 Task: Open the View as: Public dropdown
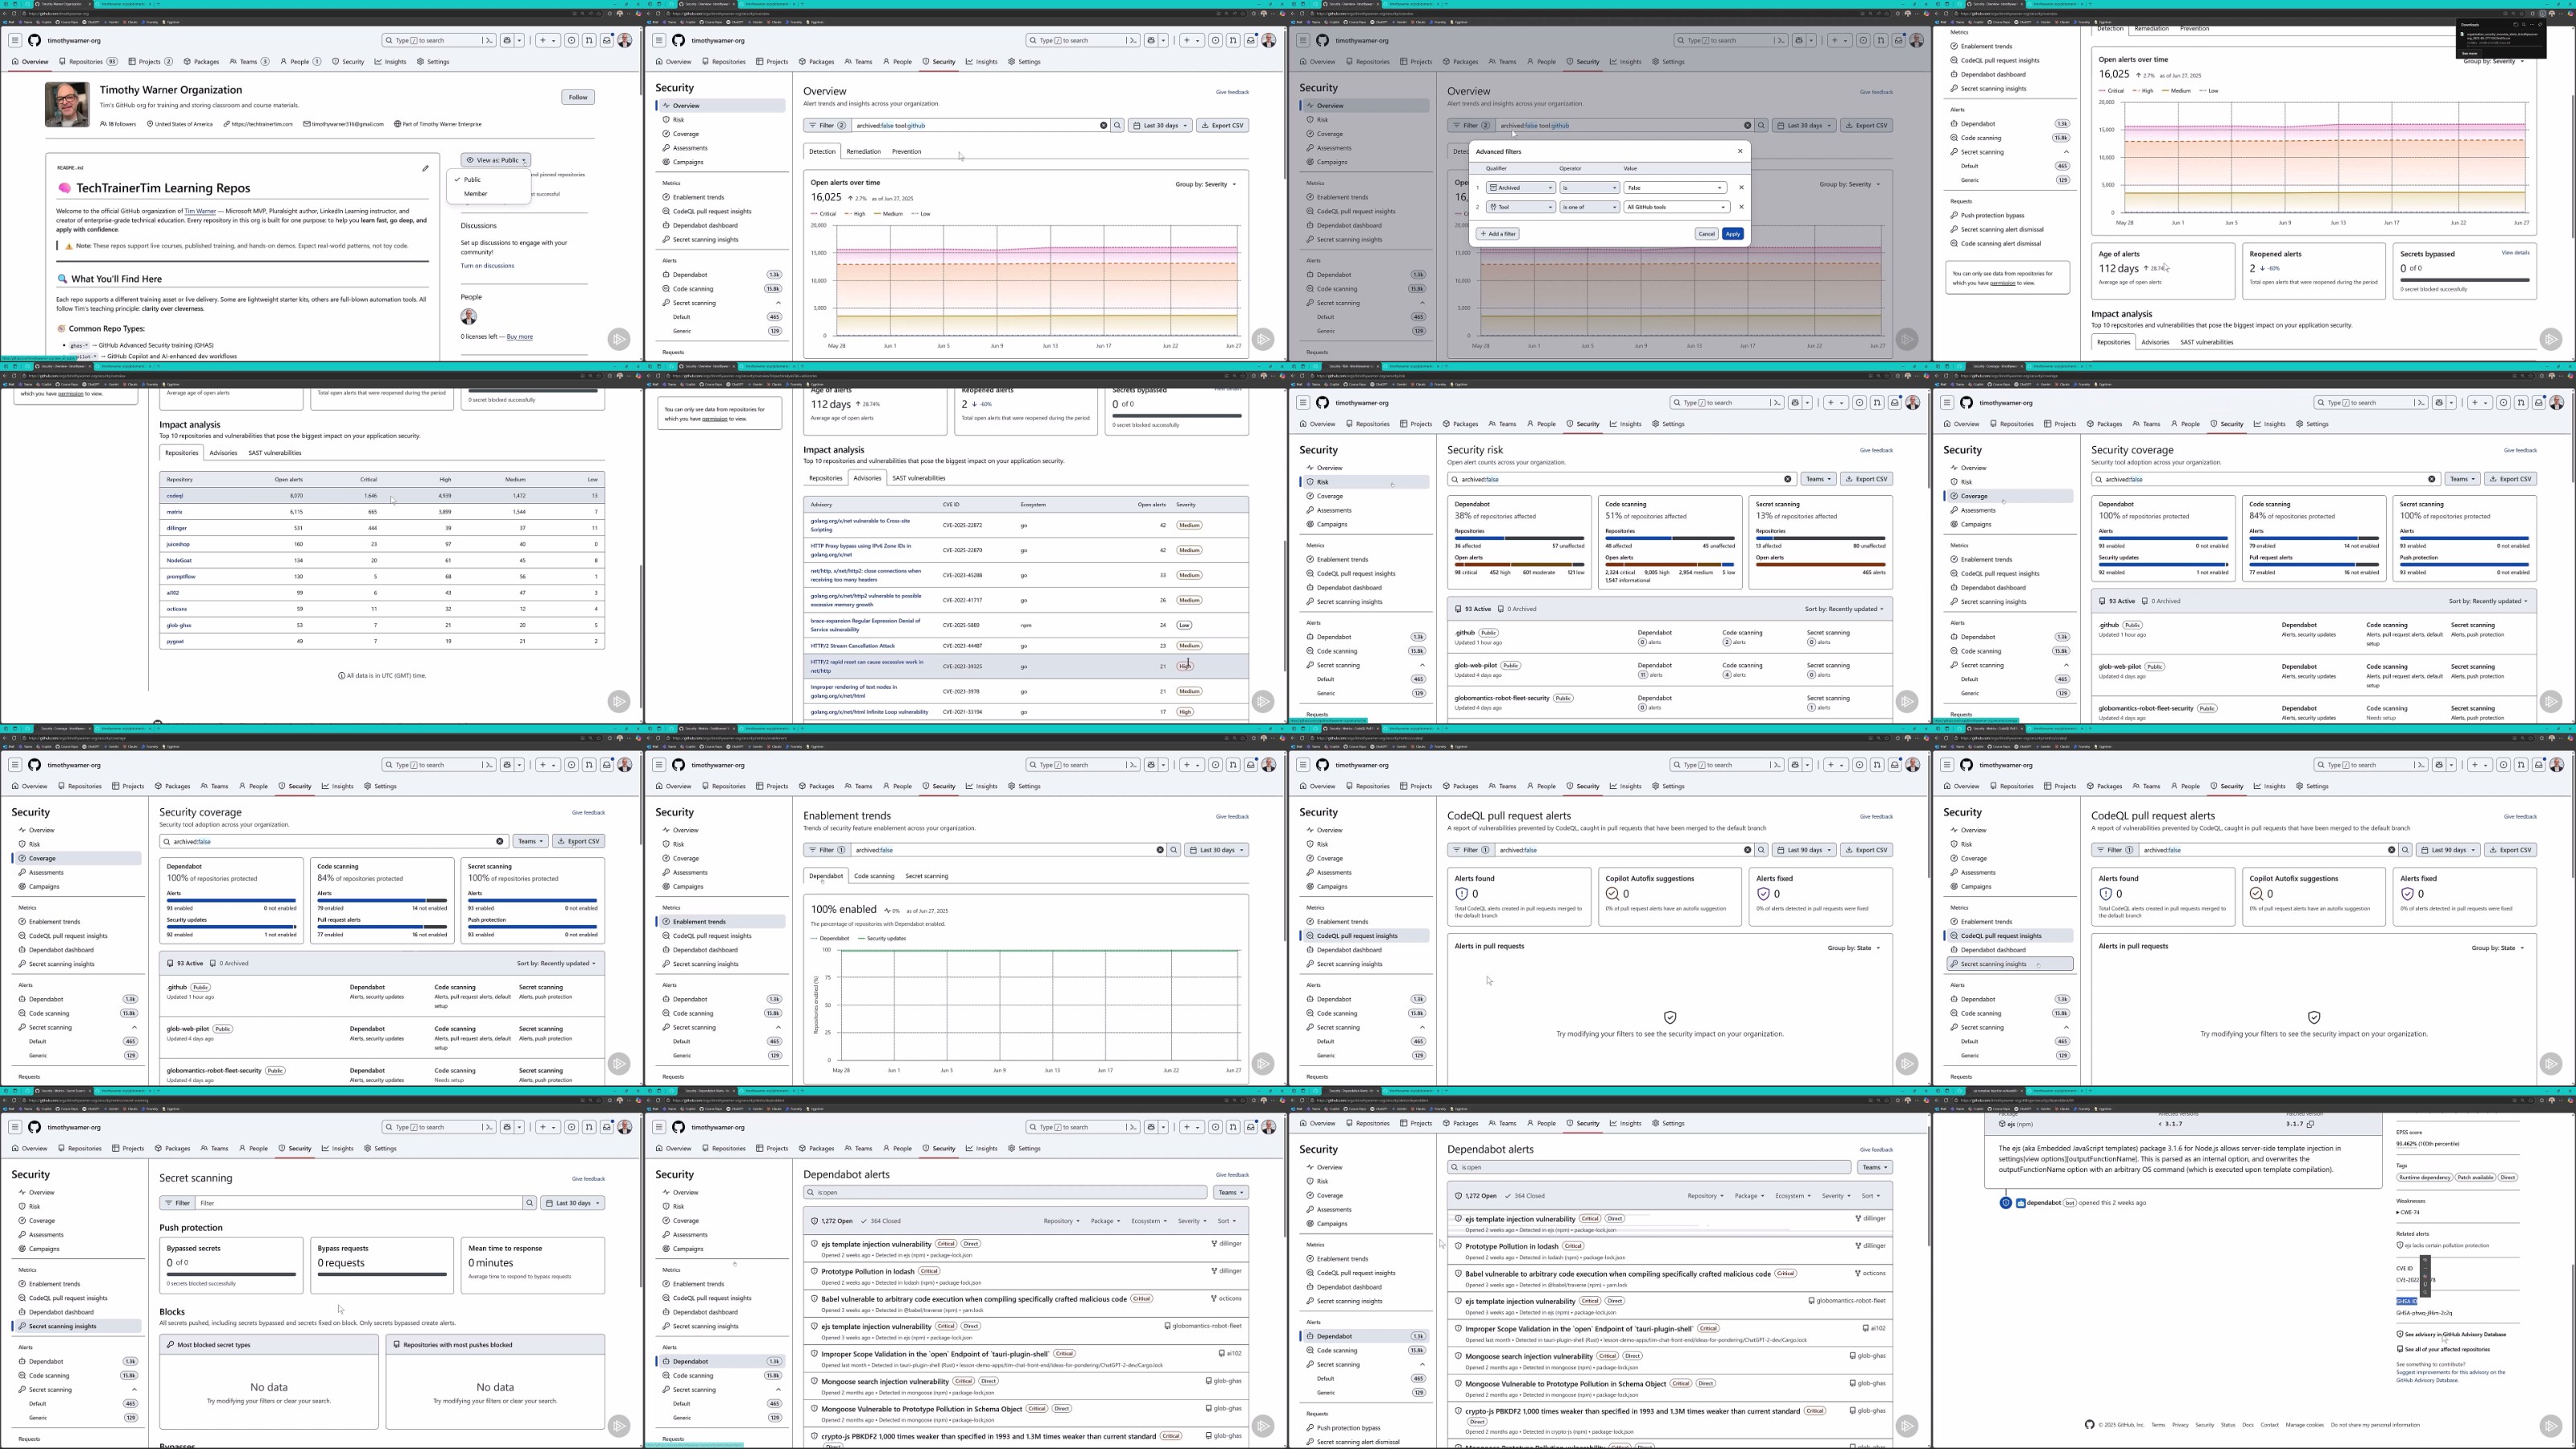point(495,160)
